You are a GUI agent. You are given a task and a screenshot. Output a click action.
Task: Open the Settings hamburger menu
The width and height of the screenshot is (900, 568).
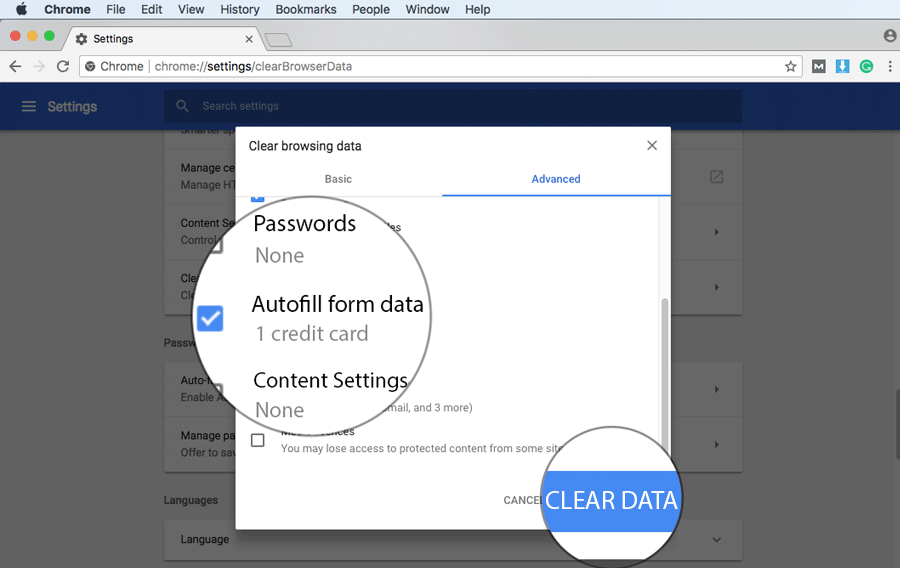click(x=29, y=106)
